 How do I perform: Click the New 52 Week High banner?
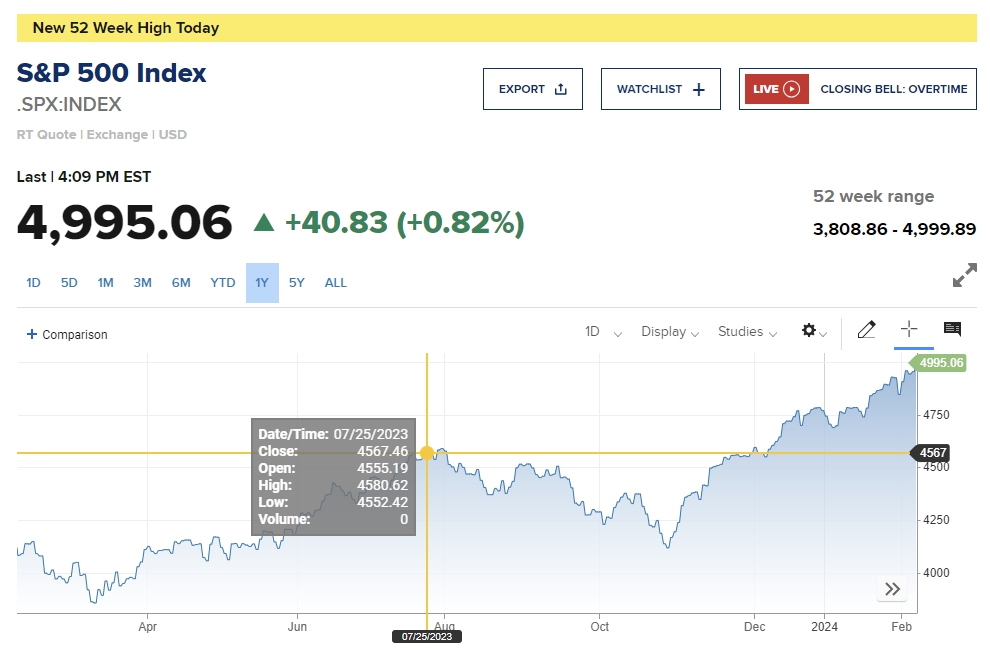coord(496,28)
